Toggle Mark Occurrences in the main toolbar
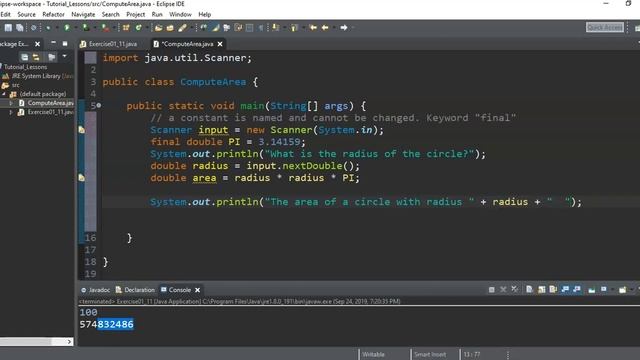This screenshot has width=640, height=360. [215, 27]
